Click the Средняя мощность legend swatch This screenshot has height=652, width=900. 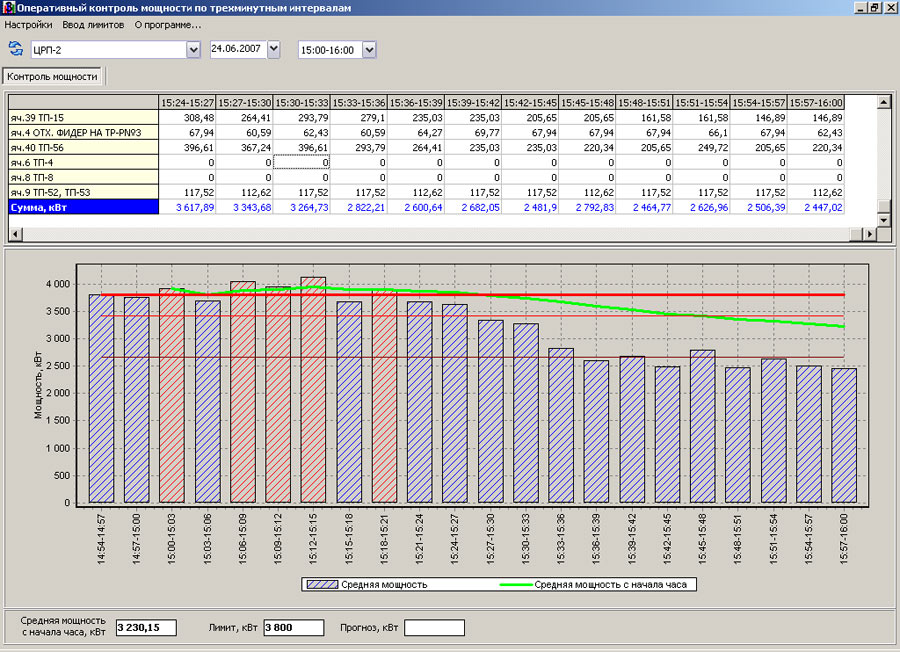321,584
